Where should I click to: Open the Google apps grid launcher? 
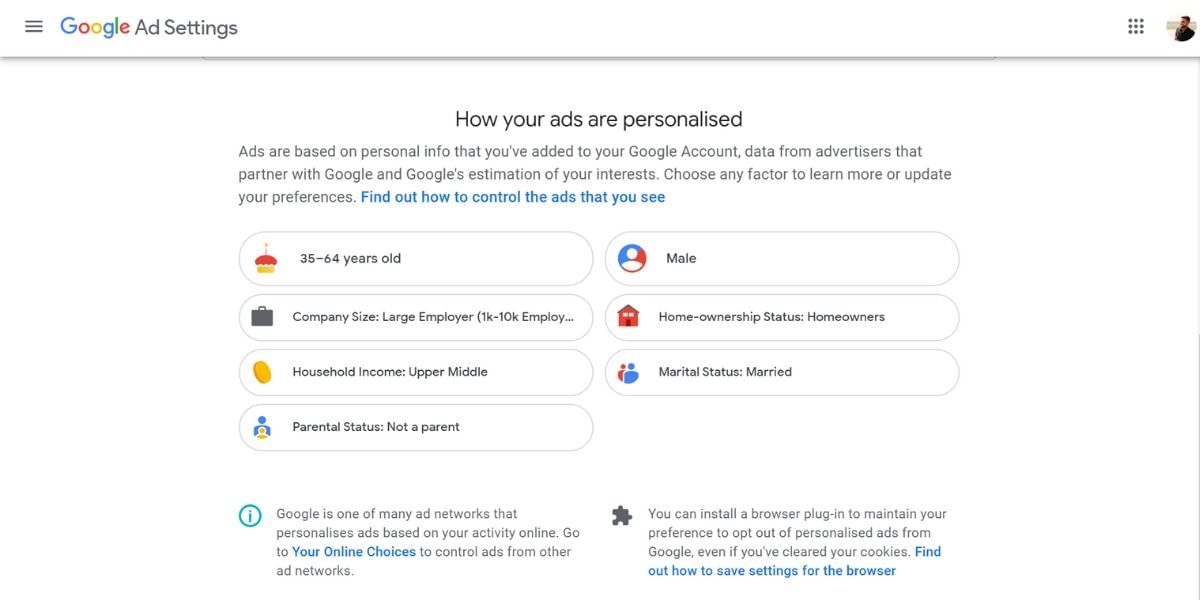pos(1136,26)
